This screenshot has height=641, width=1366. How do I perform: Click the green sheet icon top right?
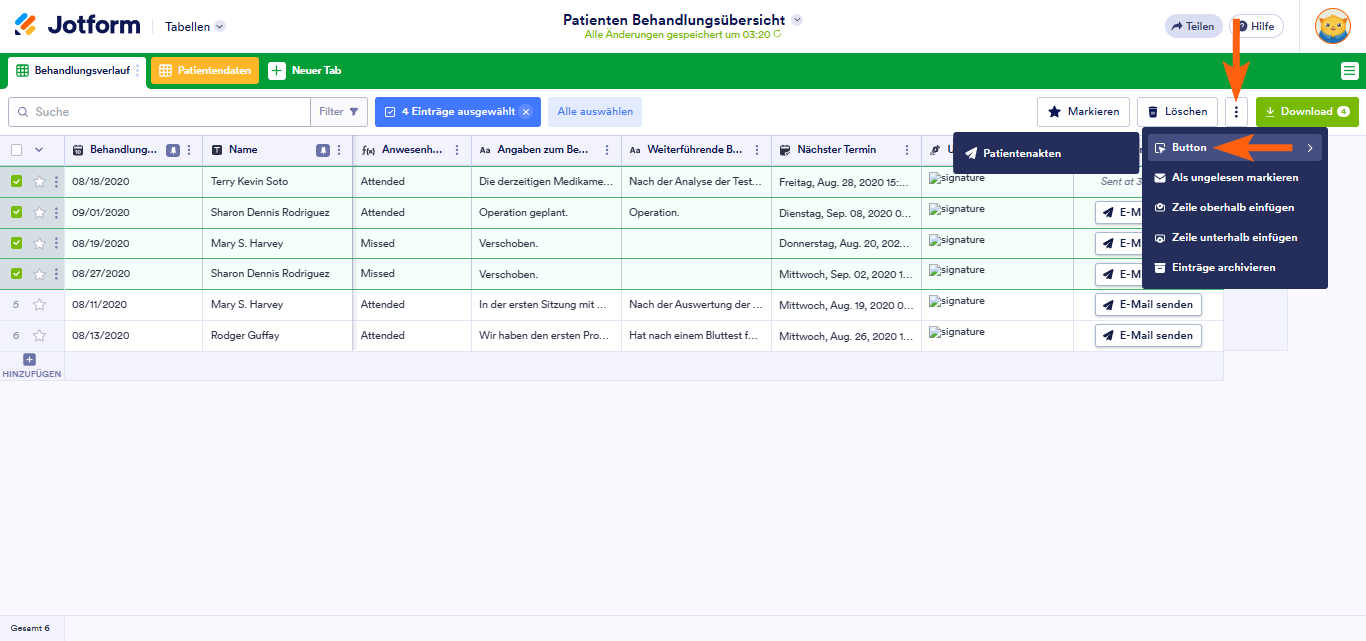point(1352,70)
